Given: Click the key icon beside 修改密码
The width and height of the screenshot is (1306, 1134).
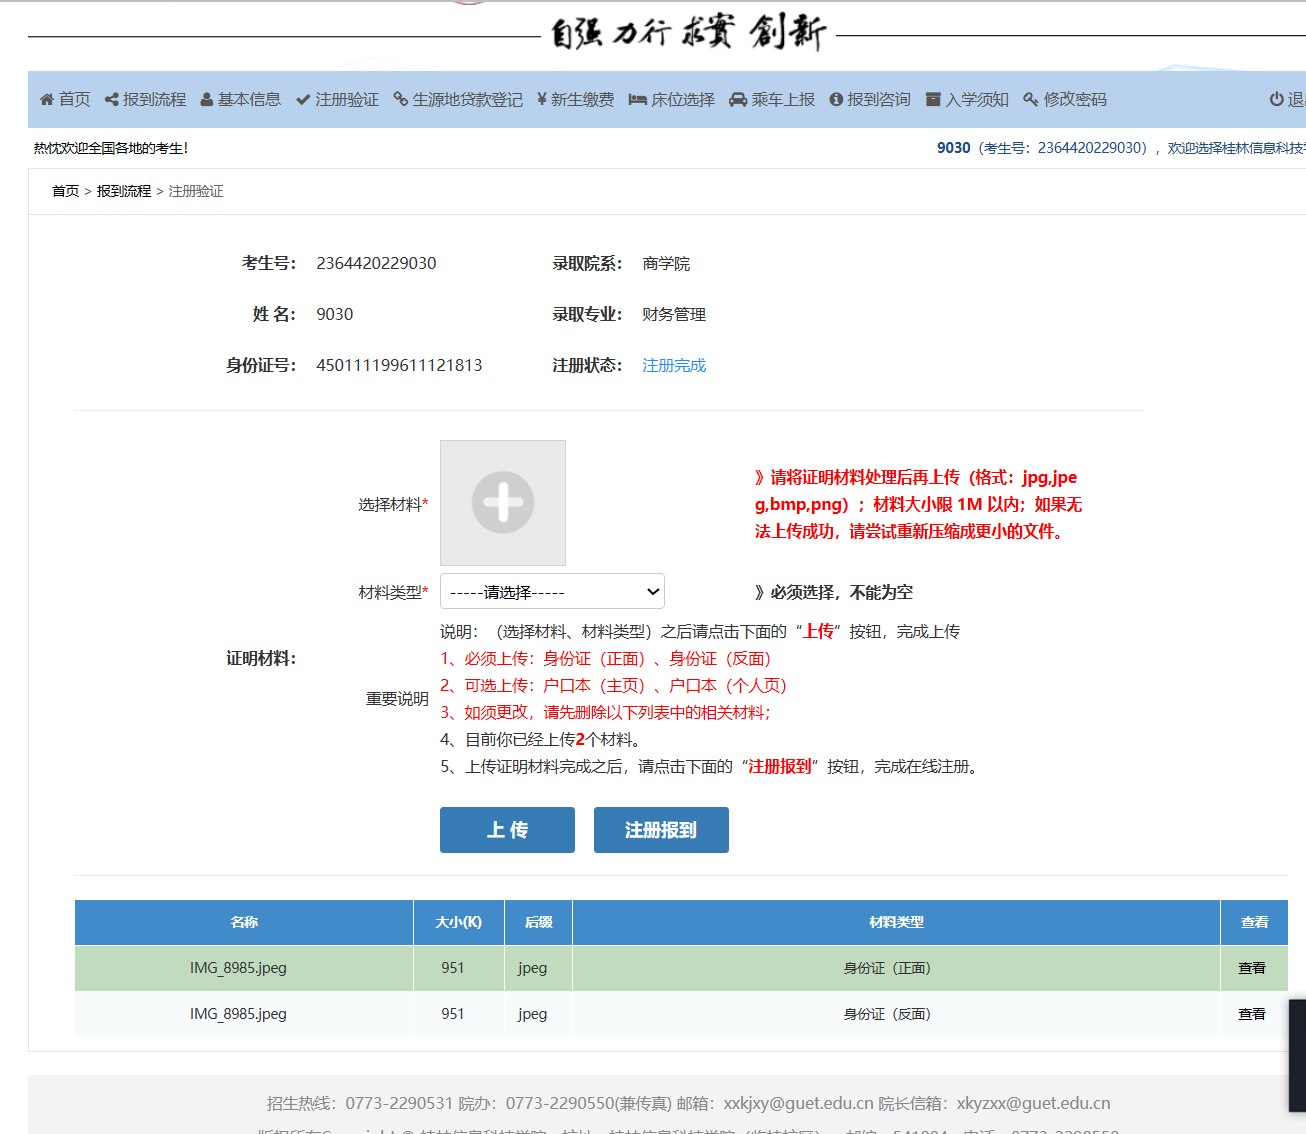Looking at the screenshot, I should click(x=1030, y=100).
